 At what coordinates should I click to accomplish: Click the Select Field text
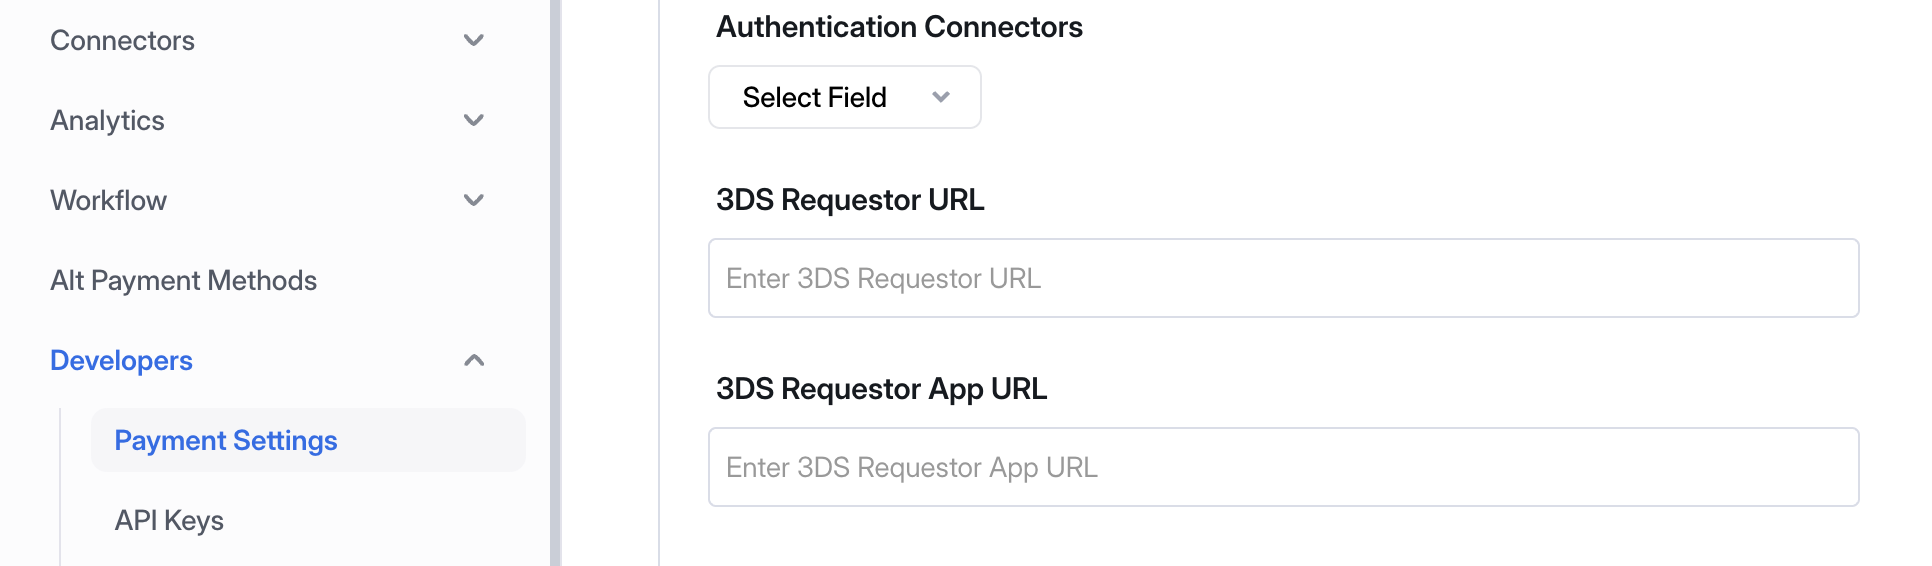(x=814, y=98)
